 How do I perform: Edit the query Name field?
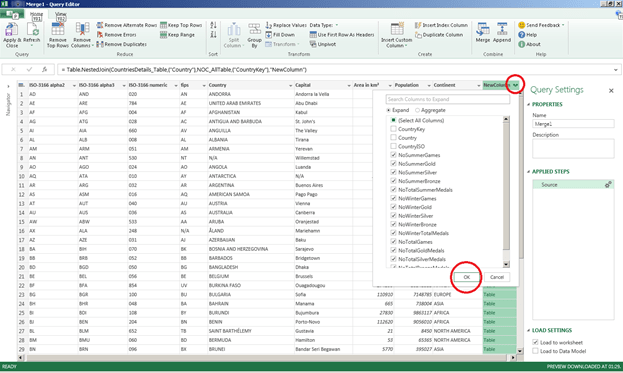pyautogui.click(x=573, y=124)
